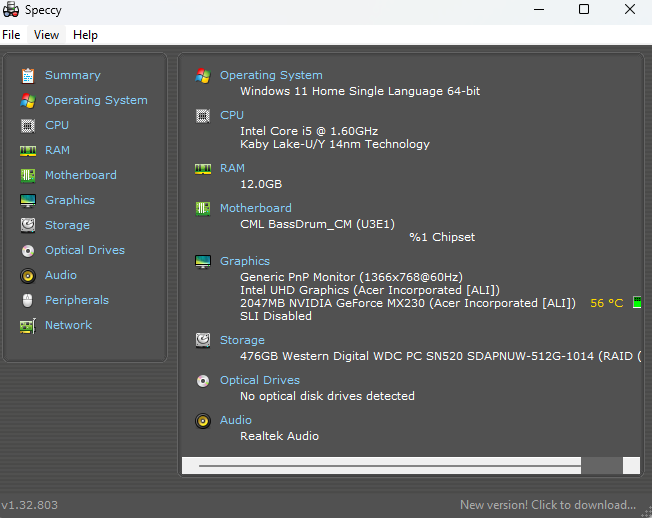Click the Graphics monitor icon in sidebar
652x518 pixels.
(28, 200)
